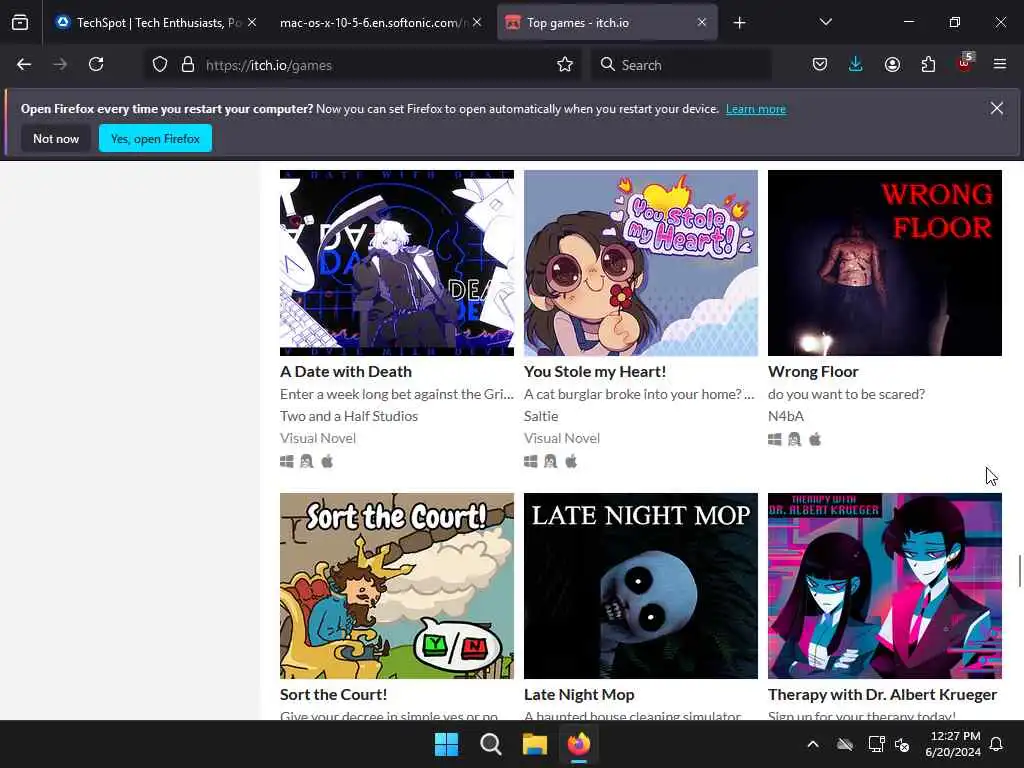Click the Firefox taskbar icon
Viewport: 1024px width, 768px height.
[579, 744]
